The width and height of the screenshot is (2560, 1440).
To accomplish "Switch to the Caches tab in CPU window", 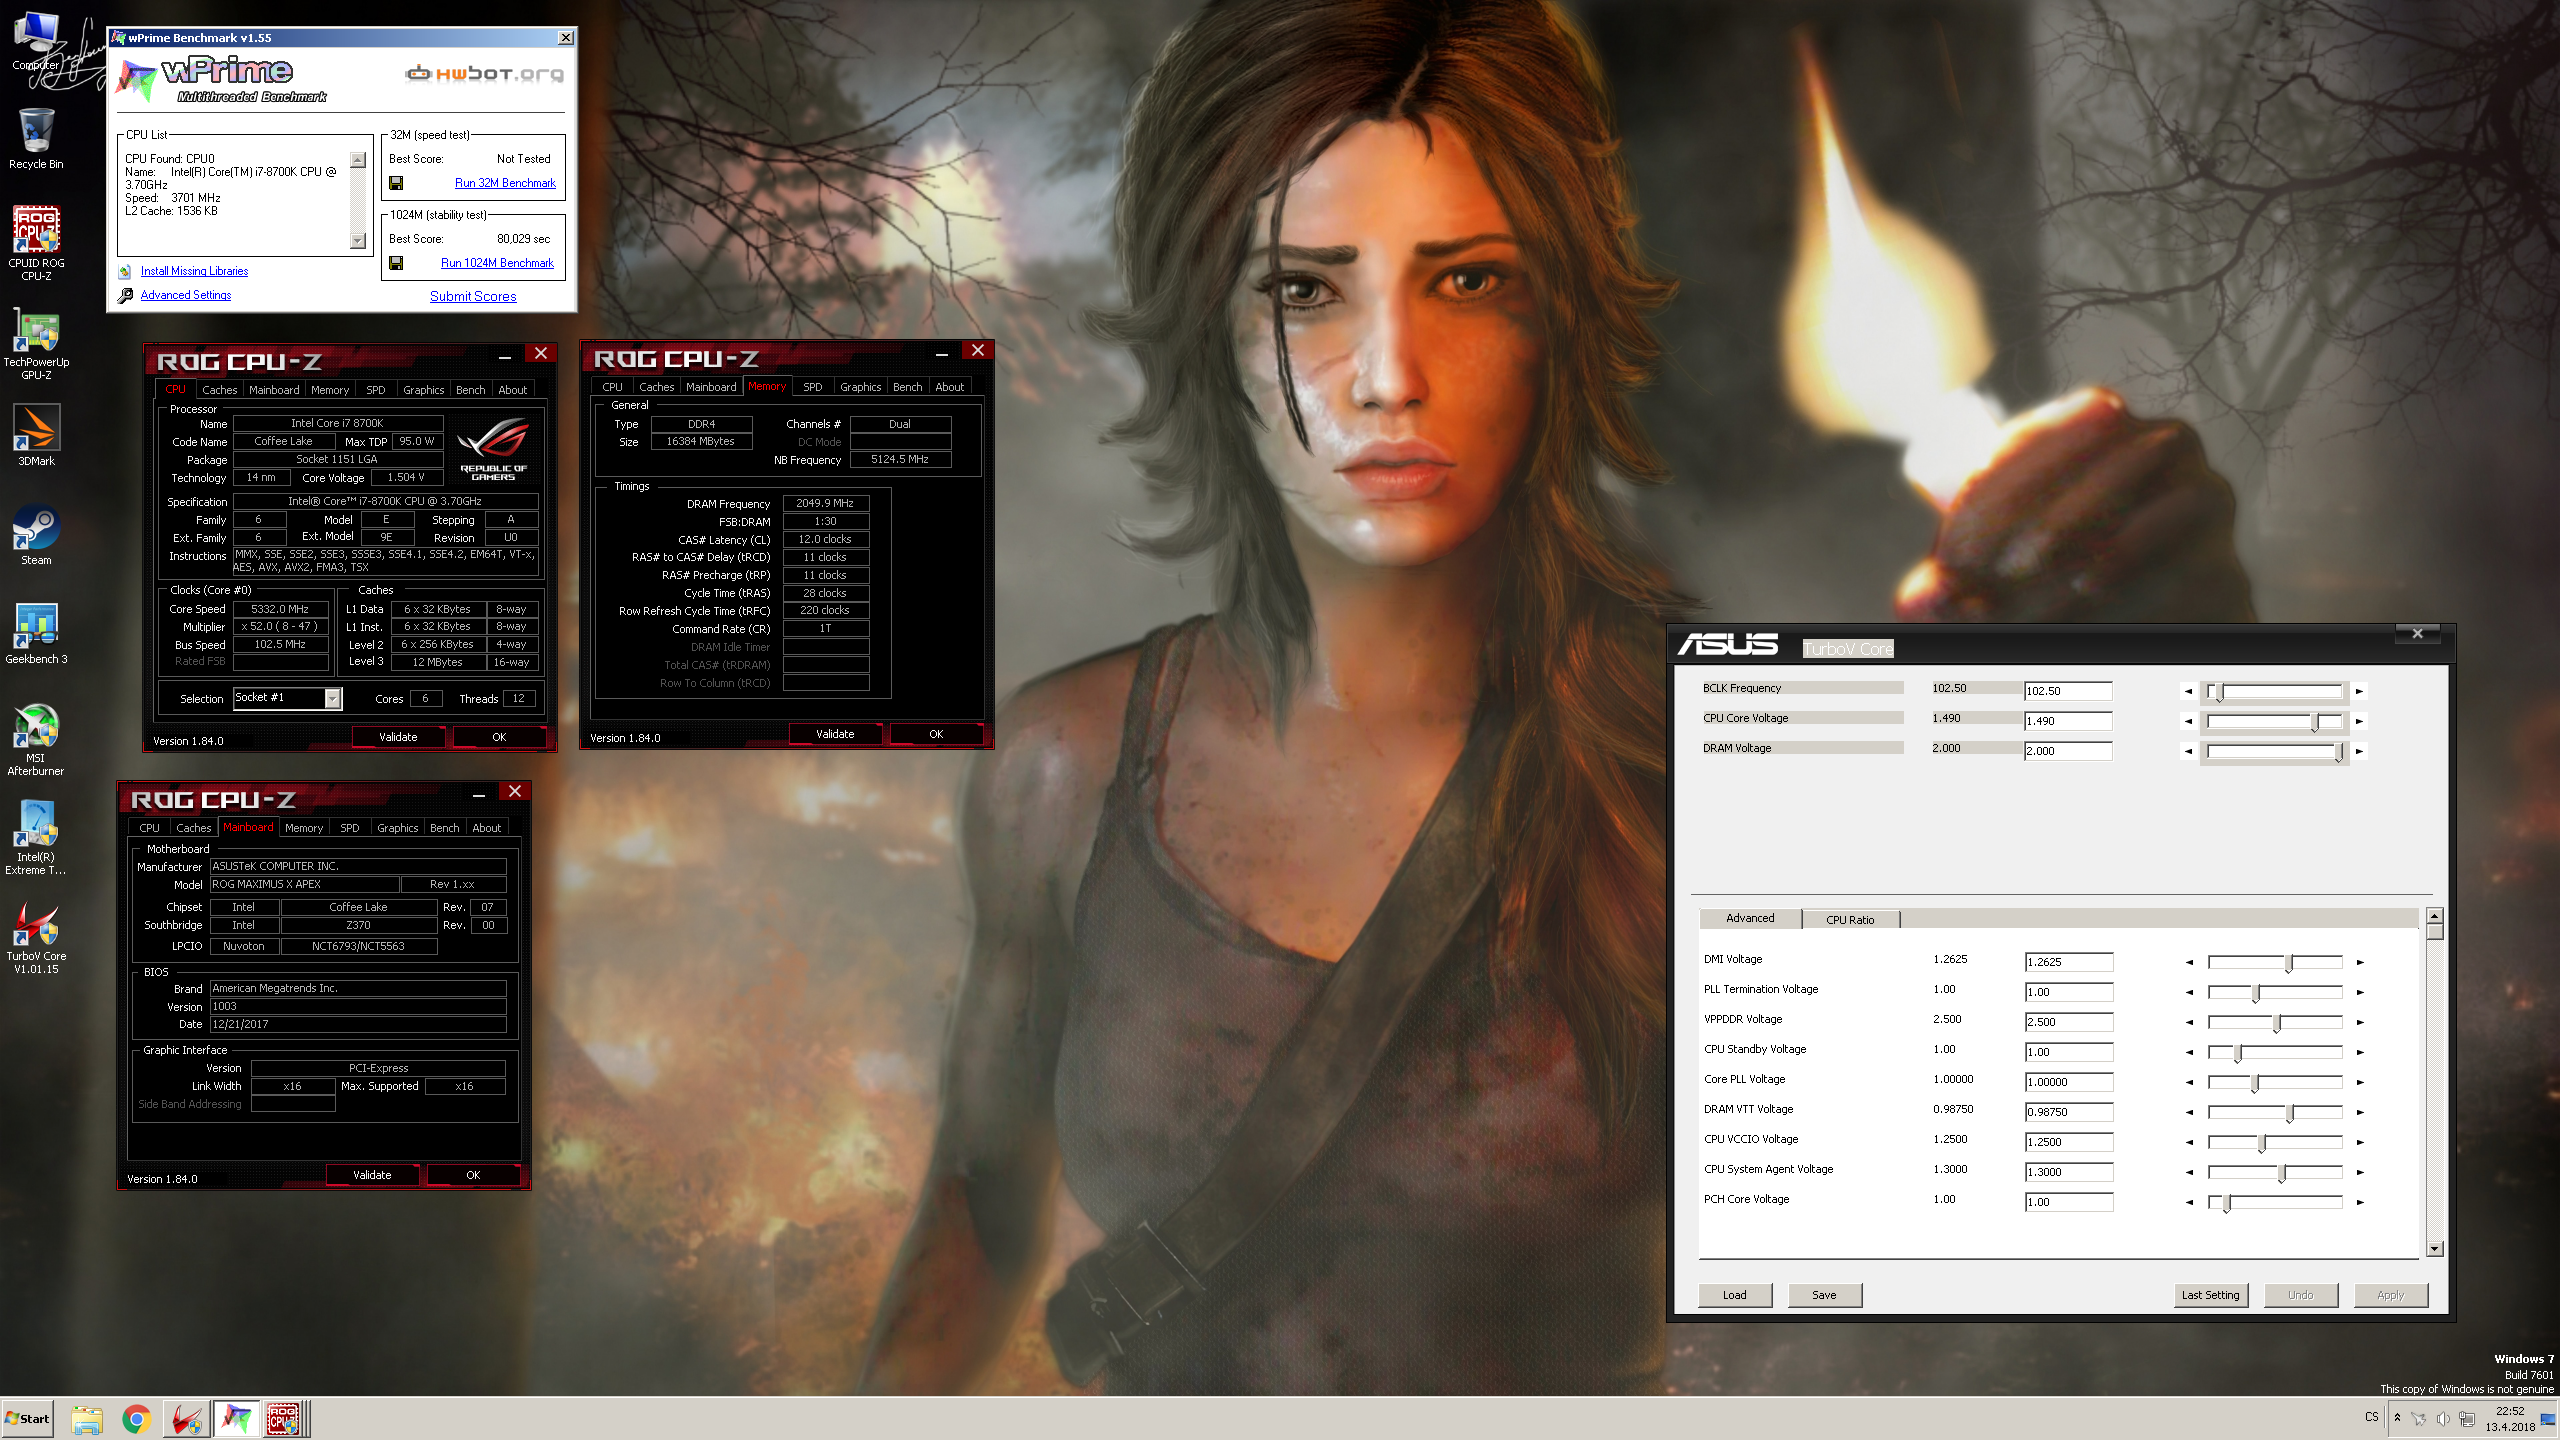I will click(x=220, y=390).
